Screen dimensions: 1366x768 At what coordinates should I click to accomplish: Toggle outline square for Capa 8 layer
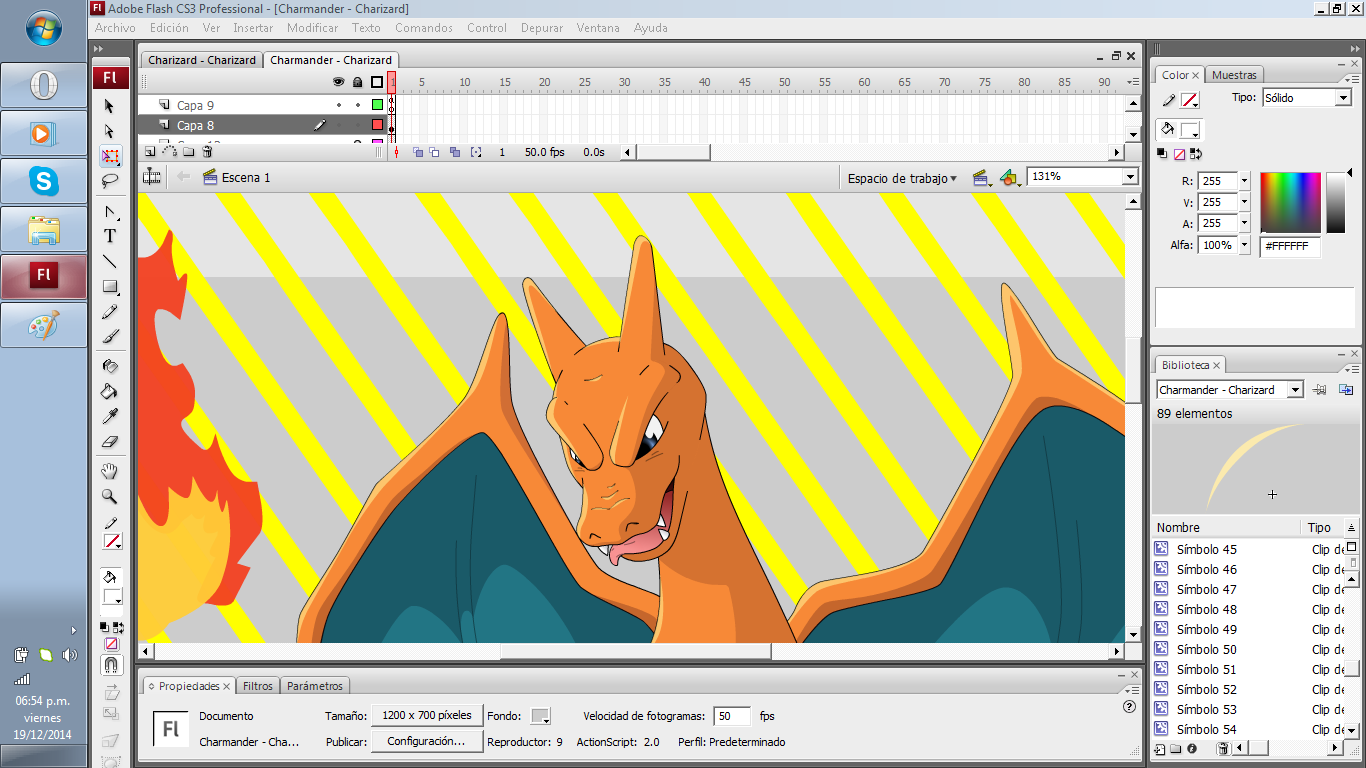pos(377,125)
